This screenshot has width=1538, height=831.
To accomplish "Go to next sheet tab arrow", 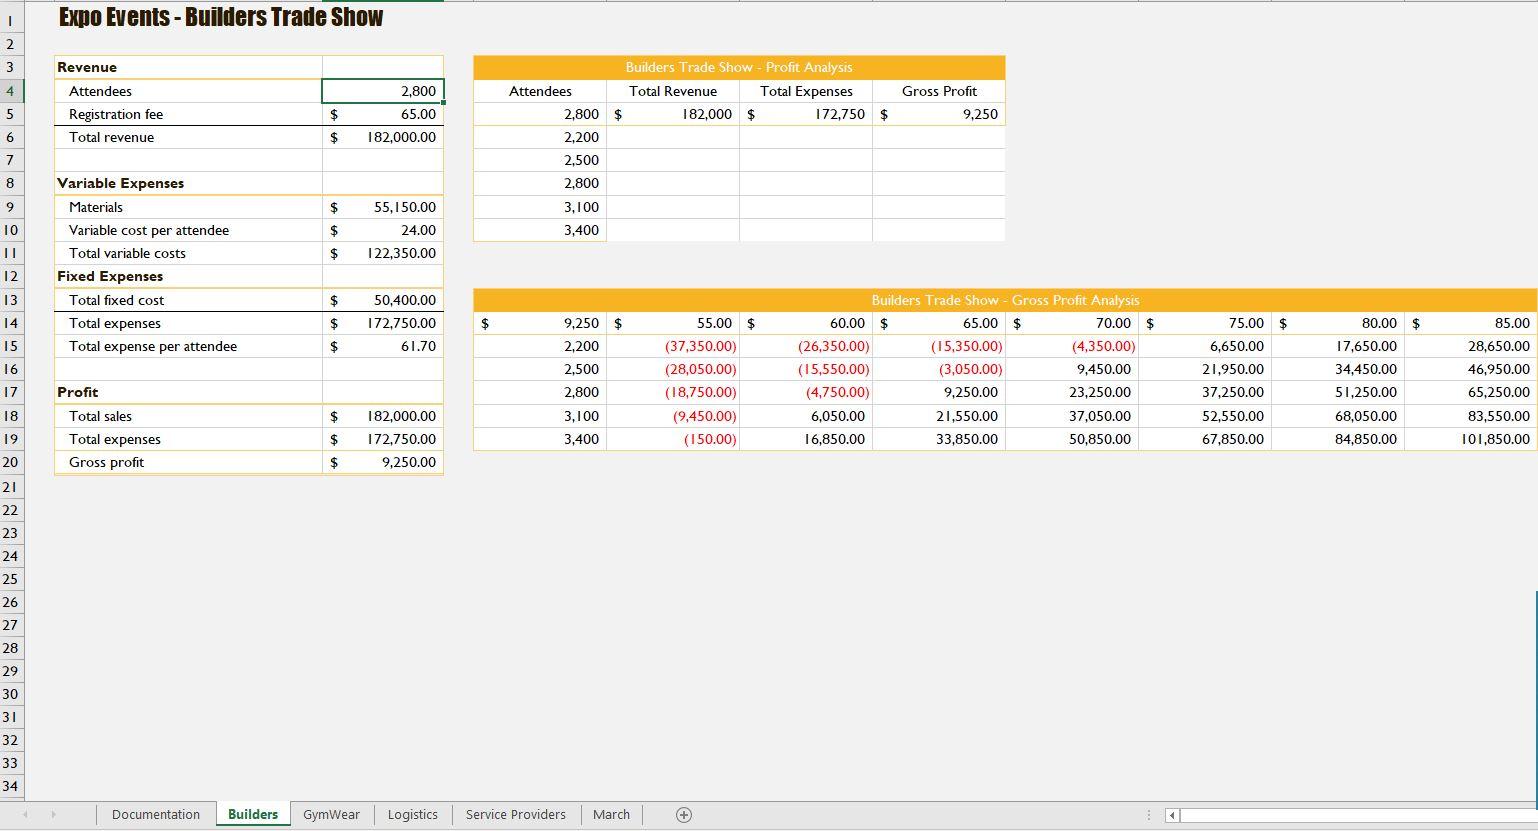I will 53,815.
